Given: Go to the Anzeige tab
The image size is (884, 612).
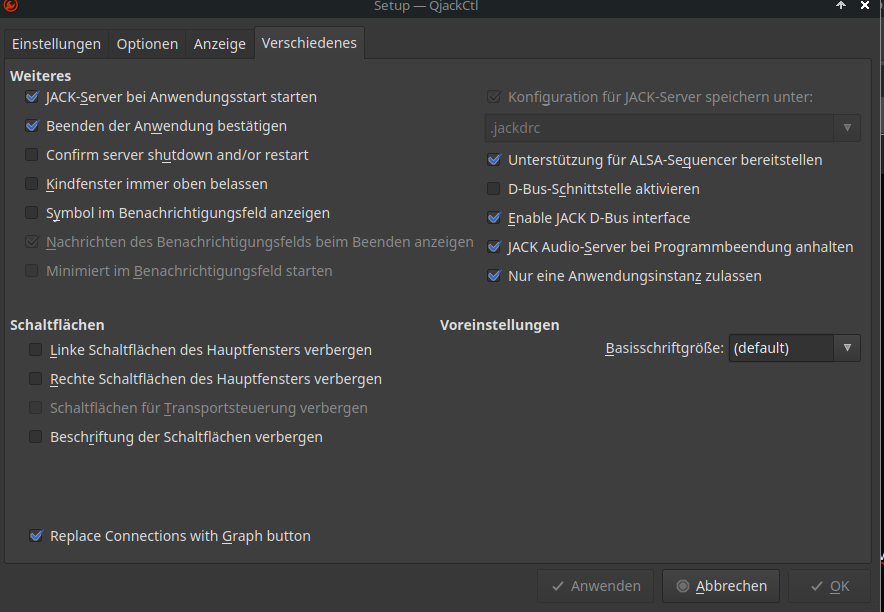Looking at the screenshot, I should (219, 44).
